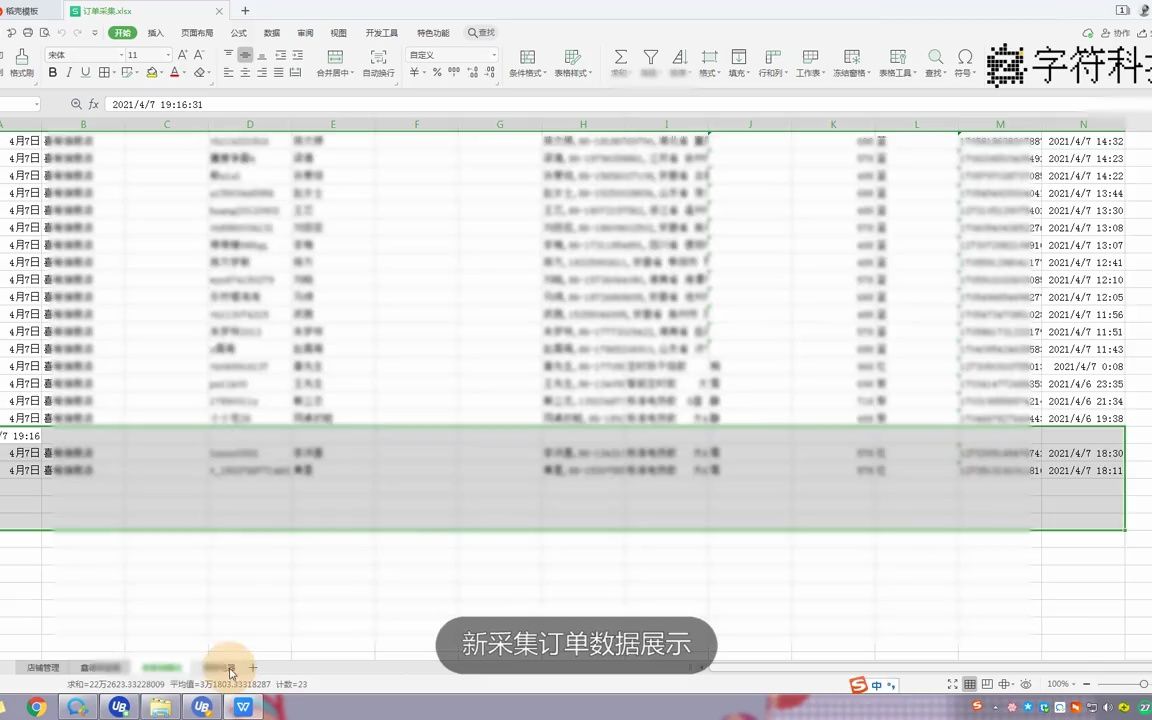Toggle bold formatting
Screen dimensions: 1152x720
[x=52, y=73]
